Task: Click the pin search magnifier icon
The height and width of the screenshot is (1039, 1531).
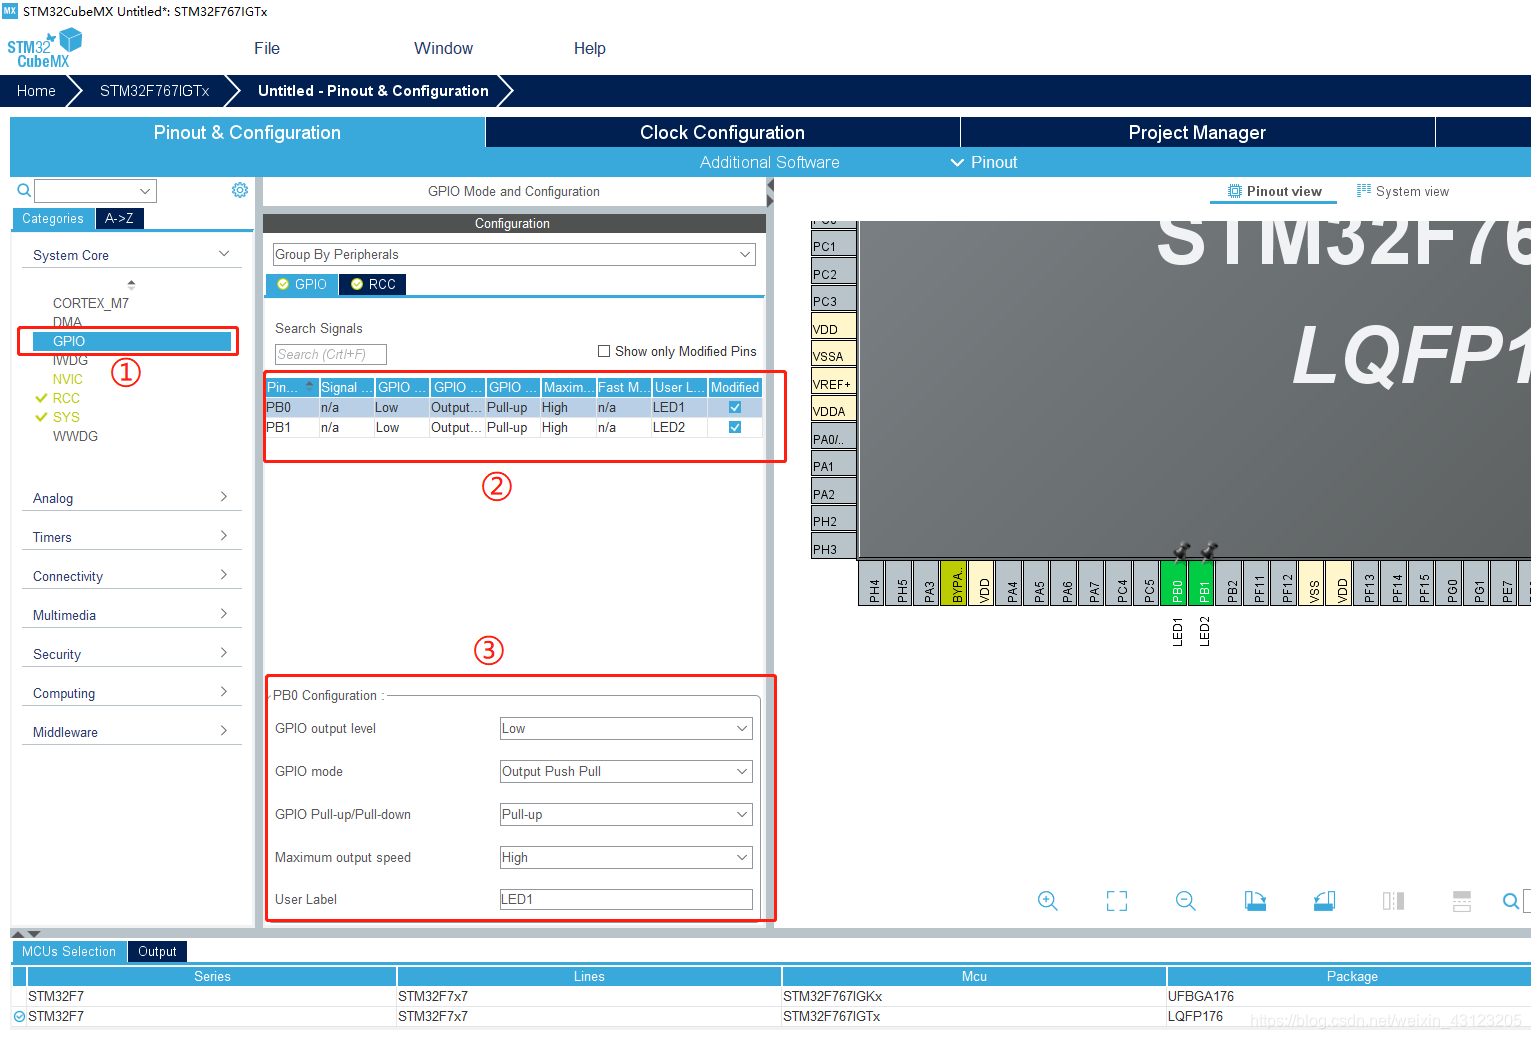Action: coord(1510,901)
